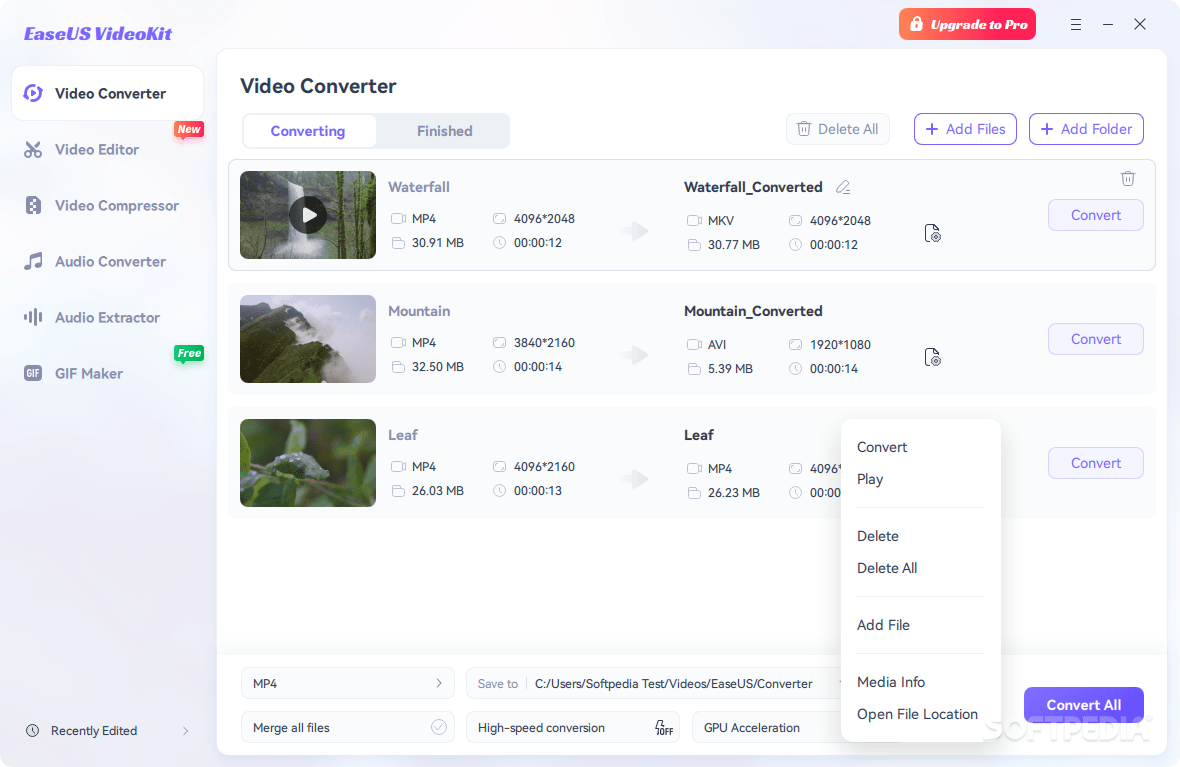Screen dimensions: 1180x767
Task: Rename Waterfall_Converted using the pencil icon
Action: pyautogui.click(x=843, y=187)
